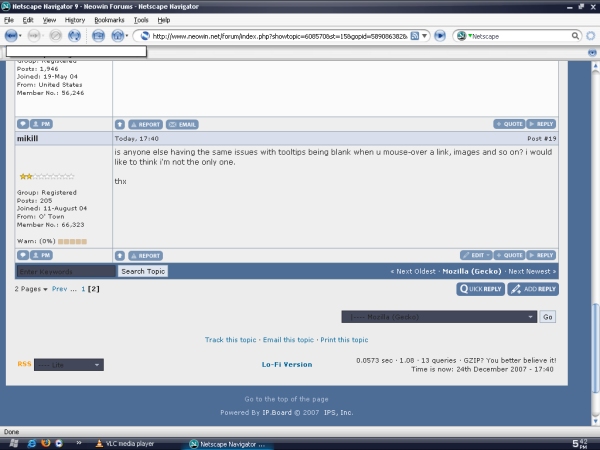Click Email this topic link

(288, 340)
